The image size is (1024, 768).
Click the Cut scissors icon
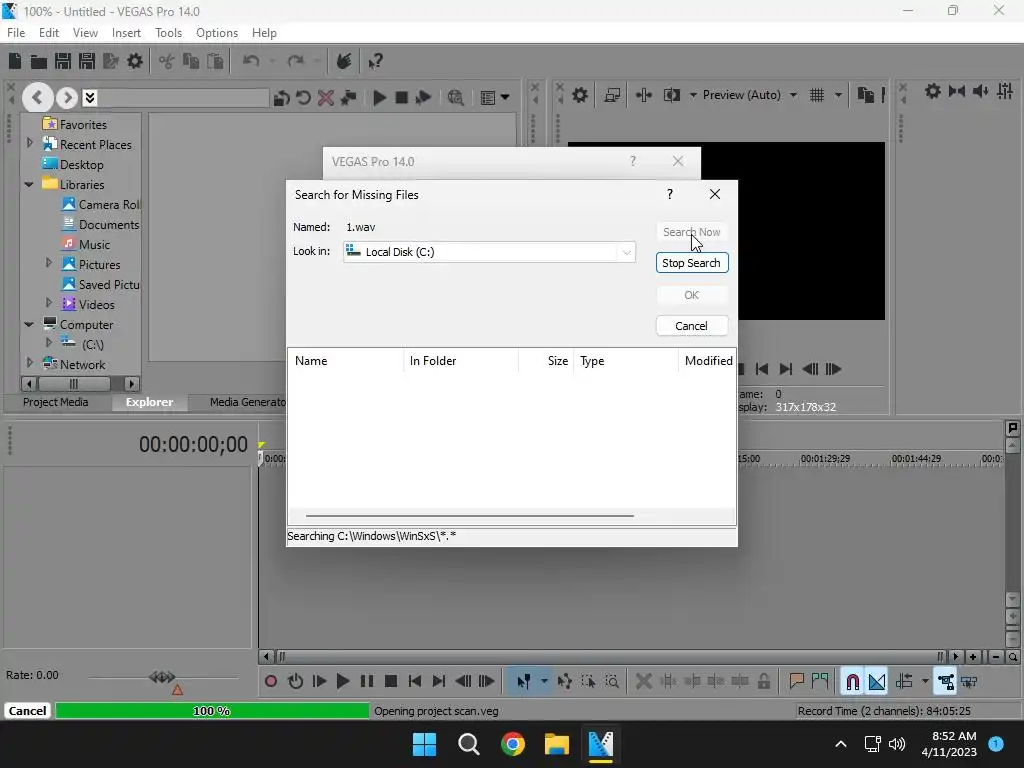click(167, 61)
